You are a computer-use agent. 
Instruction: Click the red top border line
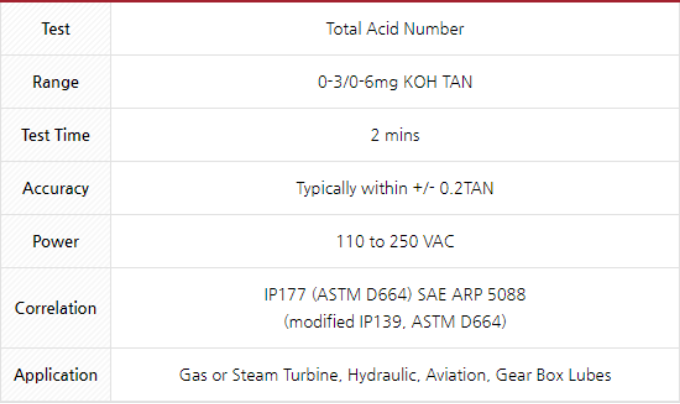(340, 1)
